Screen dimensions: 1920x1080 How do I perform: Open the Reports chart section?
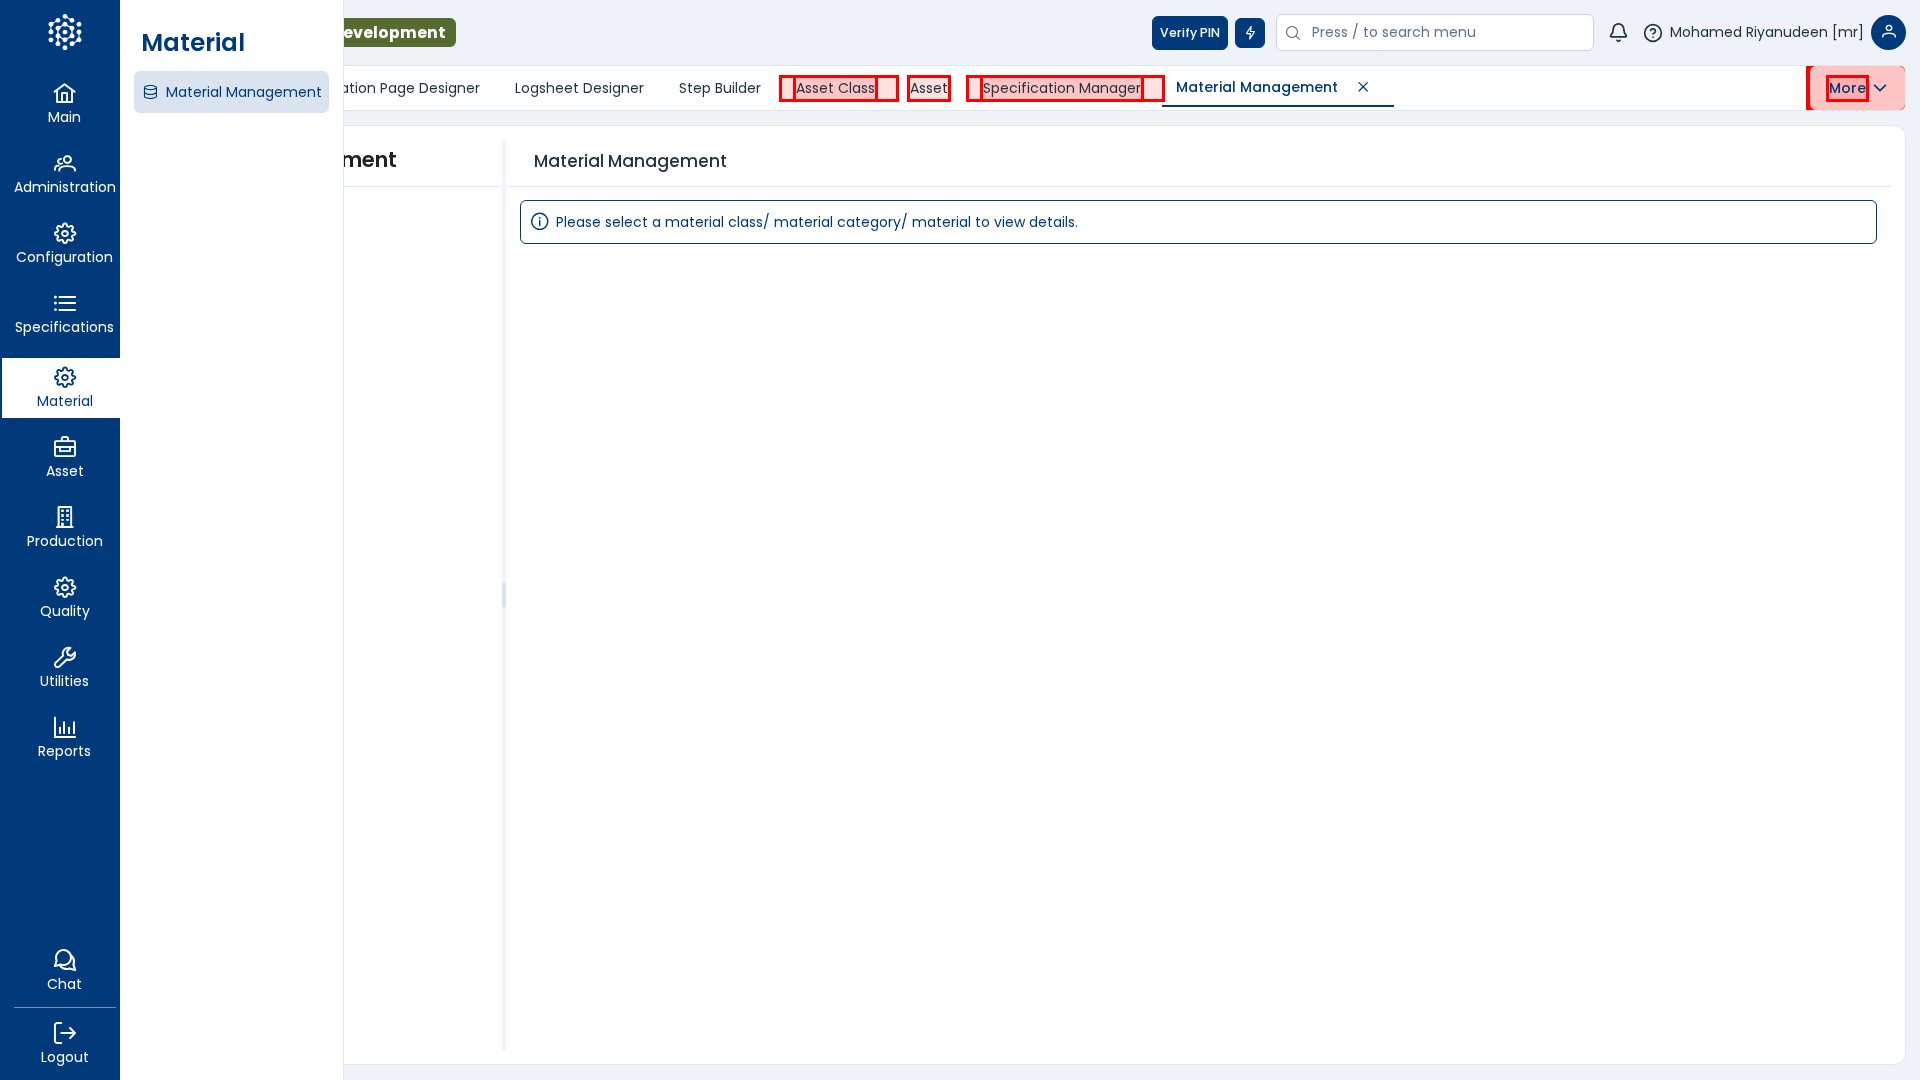point(64,738)
